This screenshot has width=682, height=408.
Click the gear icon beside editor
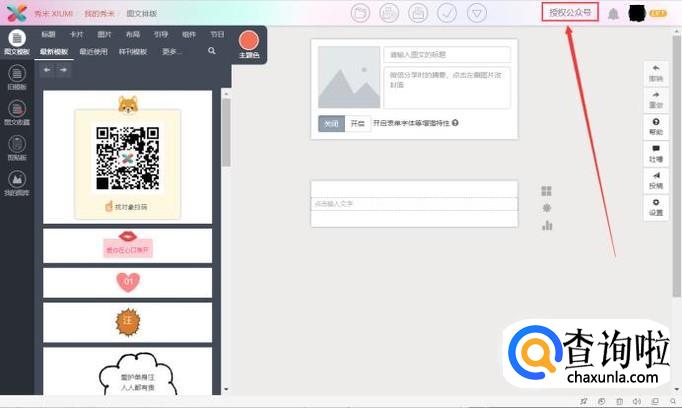(547, 208)
